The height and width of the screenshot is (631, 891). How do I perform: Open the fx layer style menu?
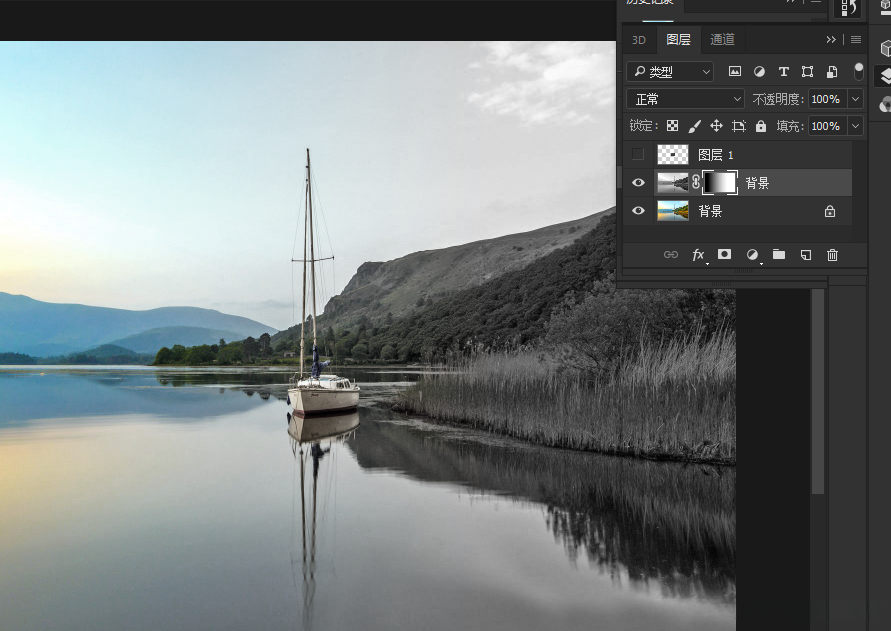pyautogui.click(x=698, y=255)
